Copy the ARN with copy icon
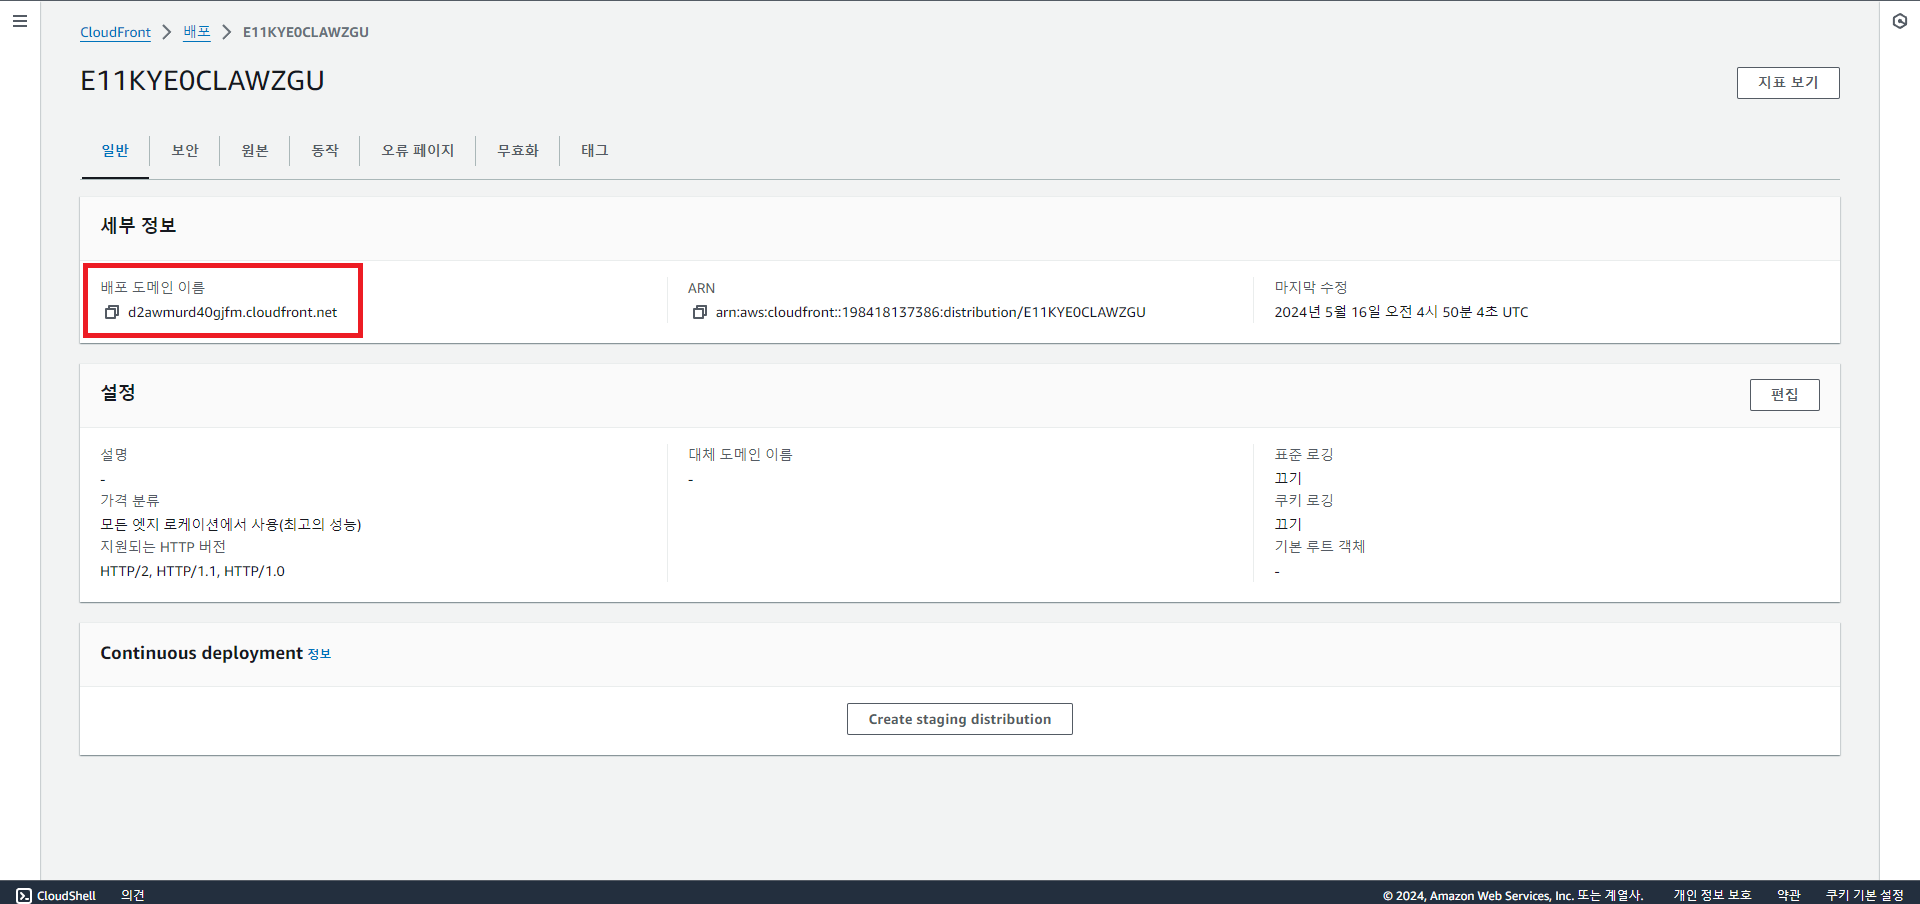 [x=700, y=312]
